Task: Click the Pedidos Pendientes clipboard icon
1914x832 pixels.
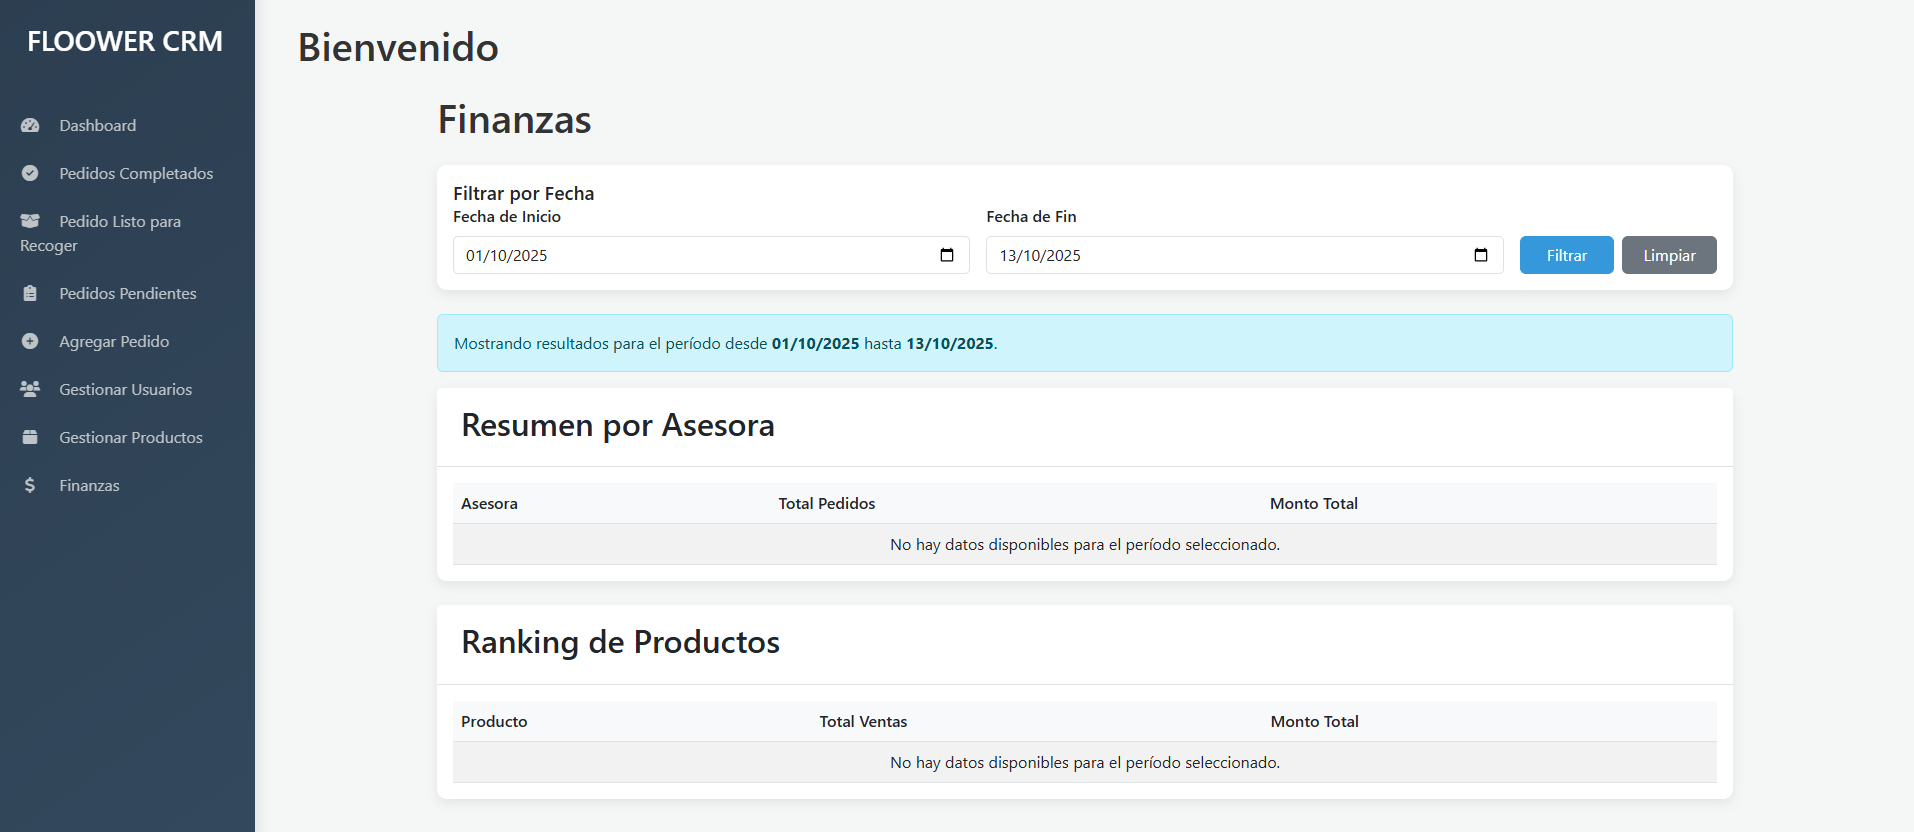Action: (x=30, y=293)
